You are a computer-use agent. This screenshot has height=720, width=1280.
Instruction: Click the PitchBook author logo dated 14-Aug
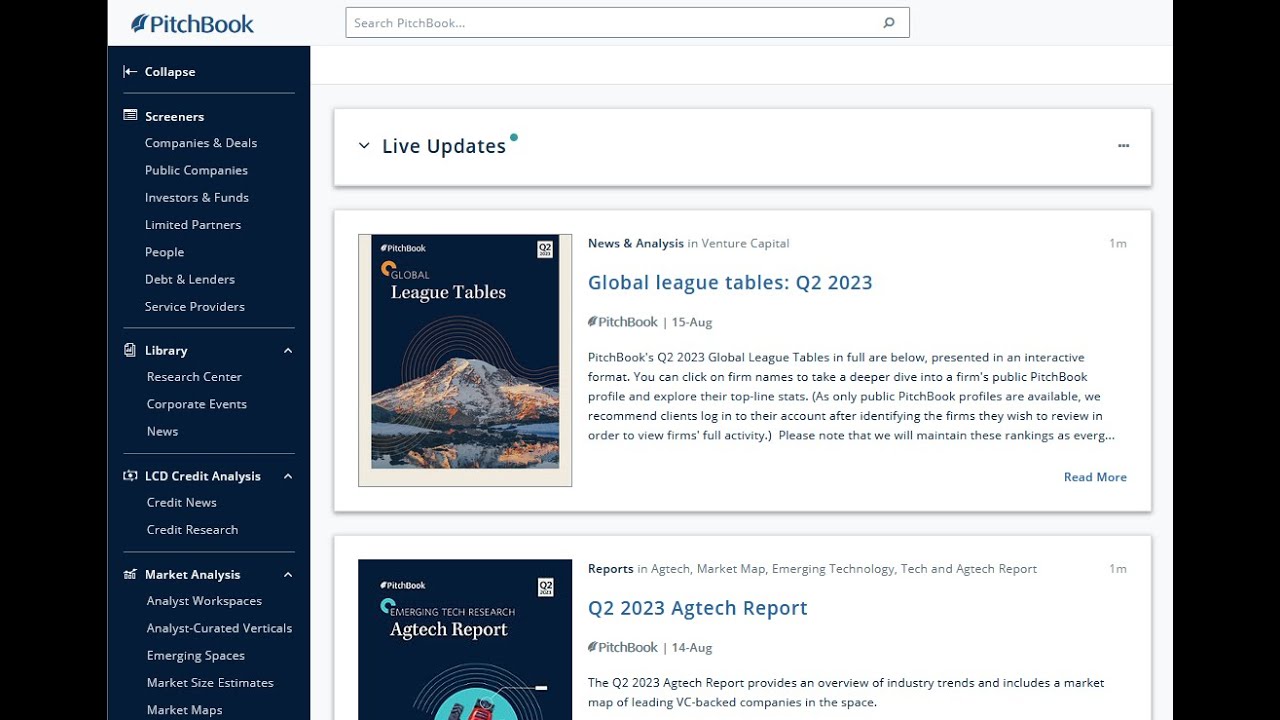(623, 647)
